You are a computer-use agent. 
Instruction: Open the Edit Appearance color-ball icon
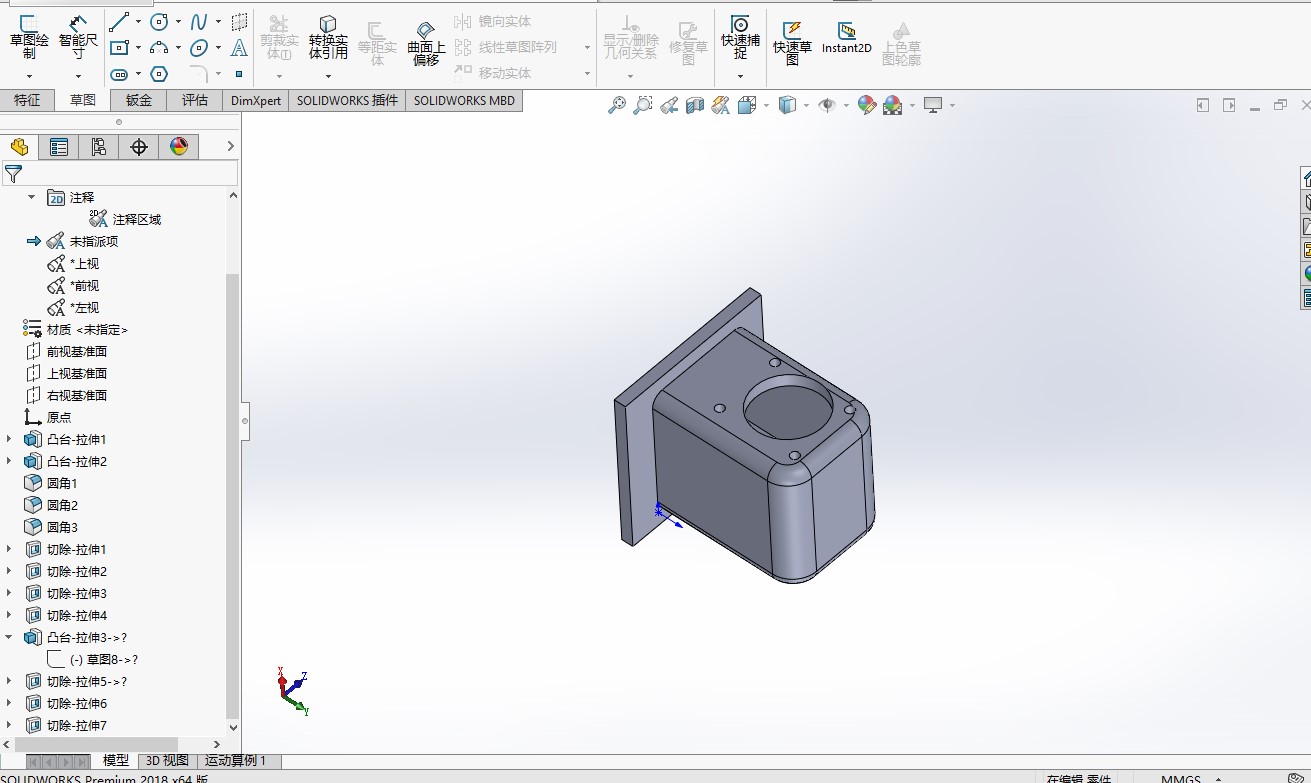(x=867, y=105)
